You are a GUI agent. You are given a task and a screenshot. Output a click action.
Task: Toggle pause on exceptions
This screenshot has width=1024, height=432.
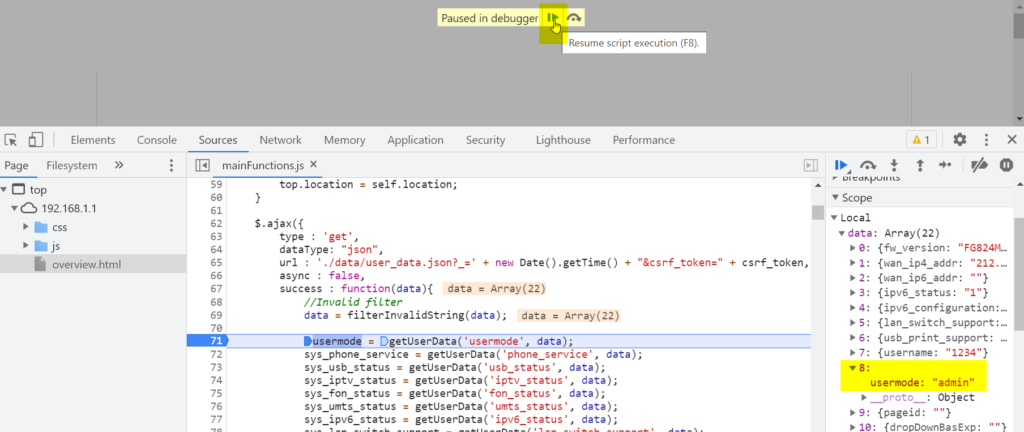coord(1006,165)
